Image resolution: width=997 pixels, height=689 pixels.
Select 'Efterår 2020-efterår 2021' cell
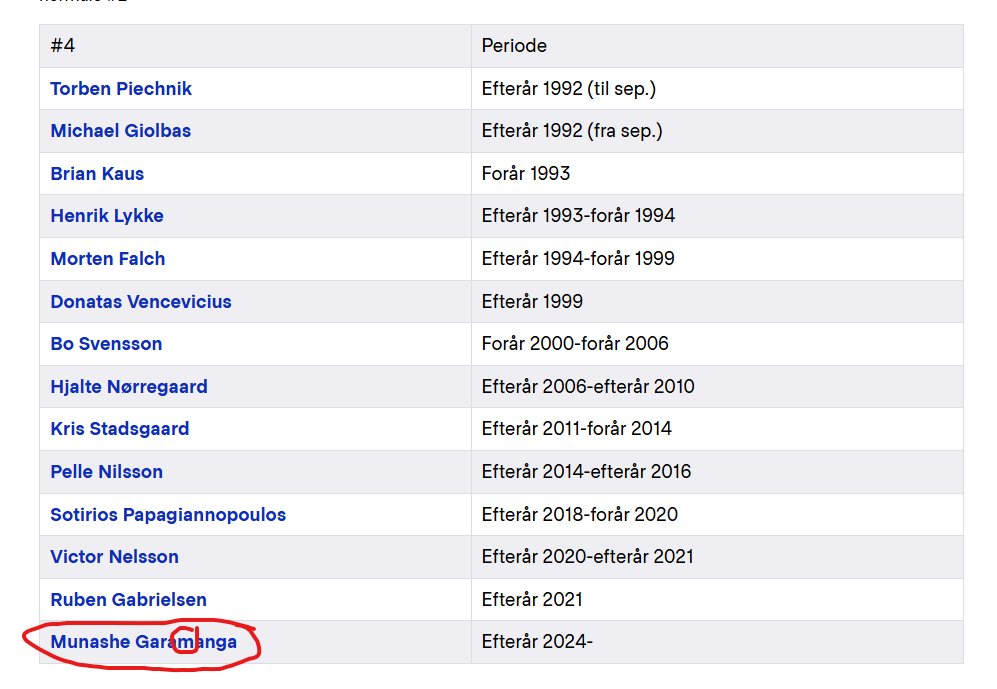tap(717, 557)
